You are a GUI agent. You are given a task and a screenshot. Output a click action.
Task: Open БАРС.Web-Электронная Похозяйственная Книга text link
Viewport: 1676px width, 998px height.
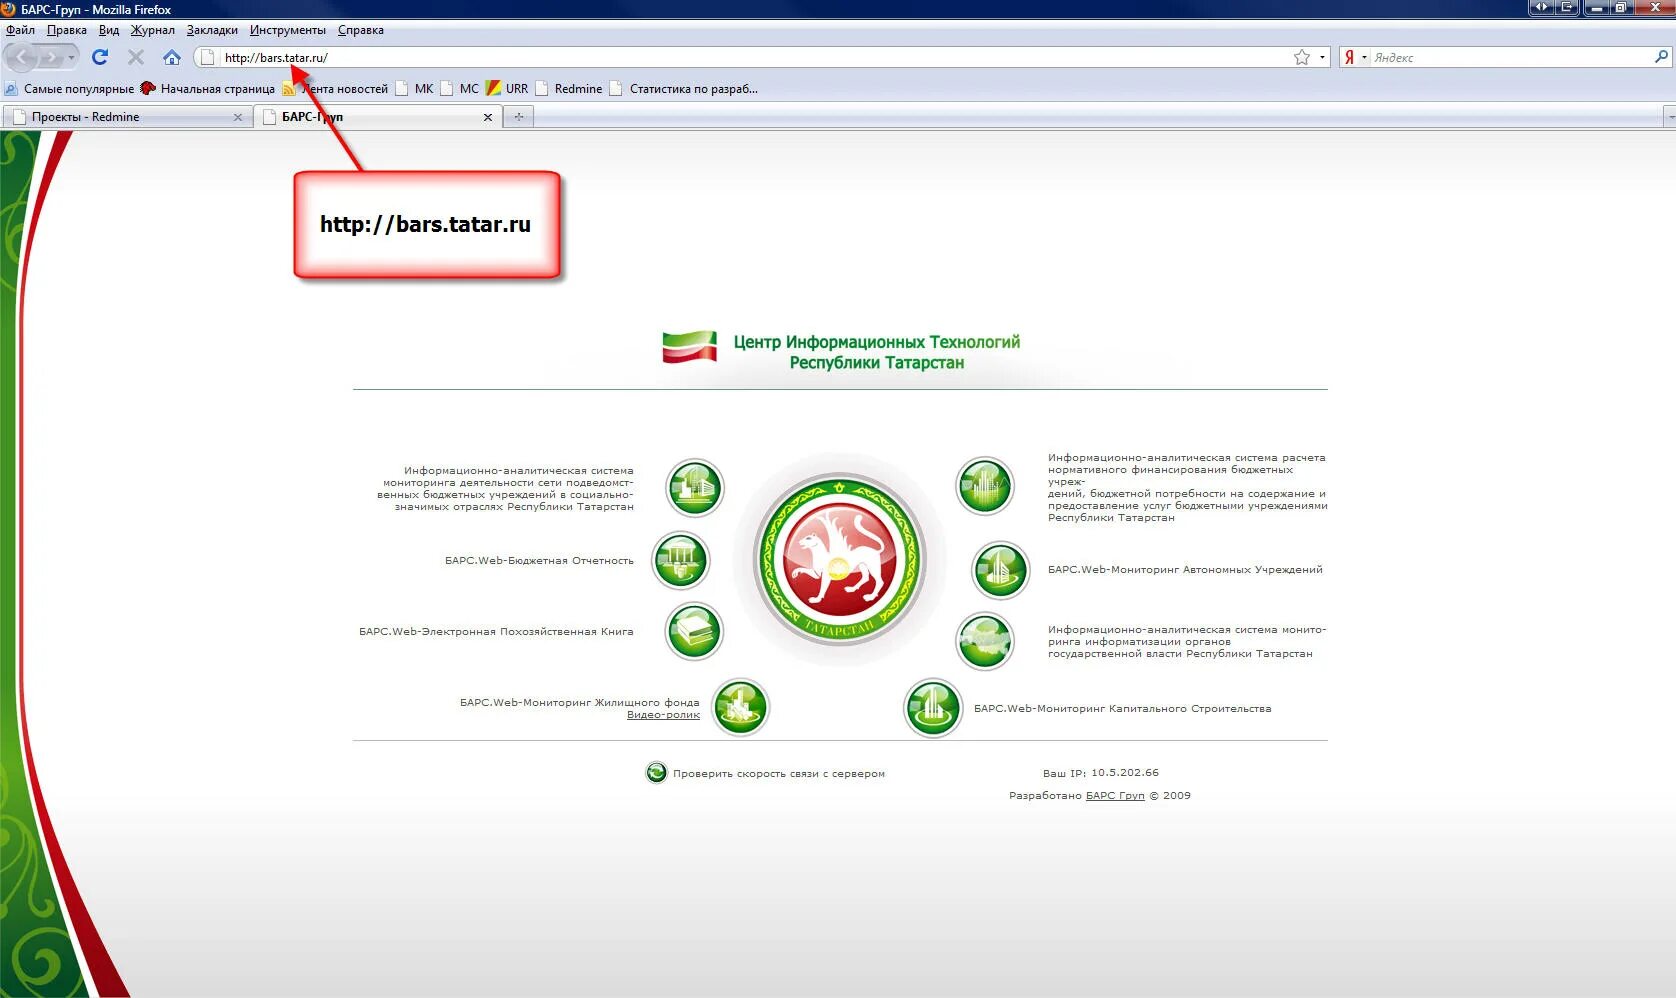[x=496, y=632]
